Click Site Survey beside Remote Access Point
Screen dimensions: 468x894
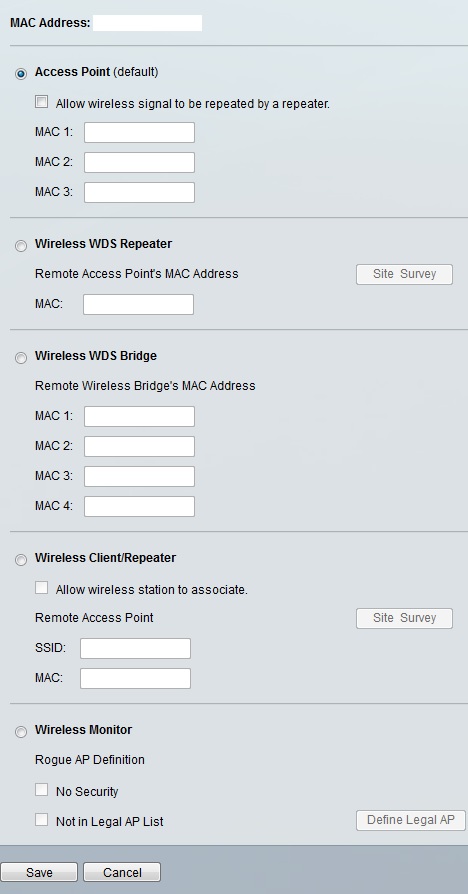404,618
